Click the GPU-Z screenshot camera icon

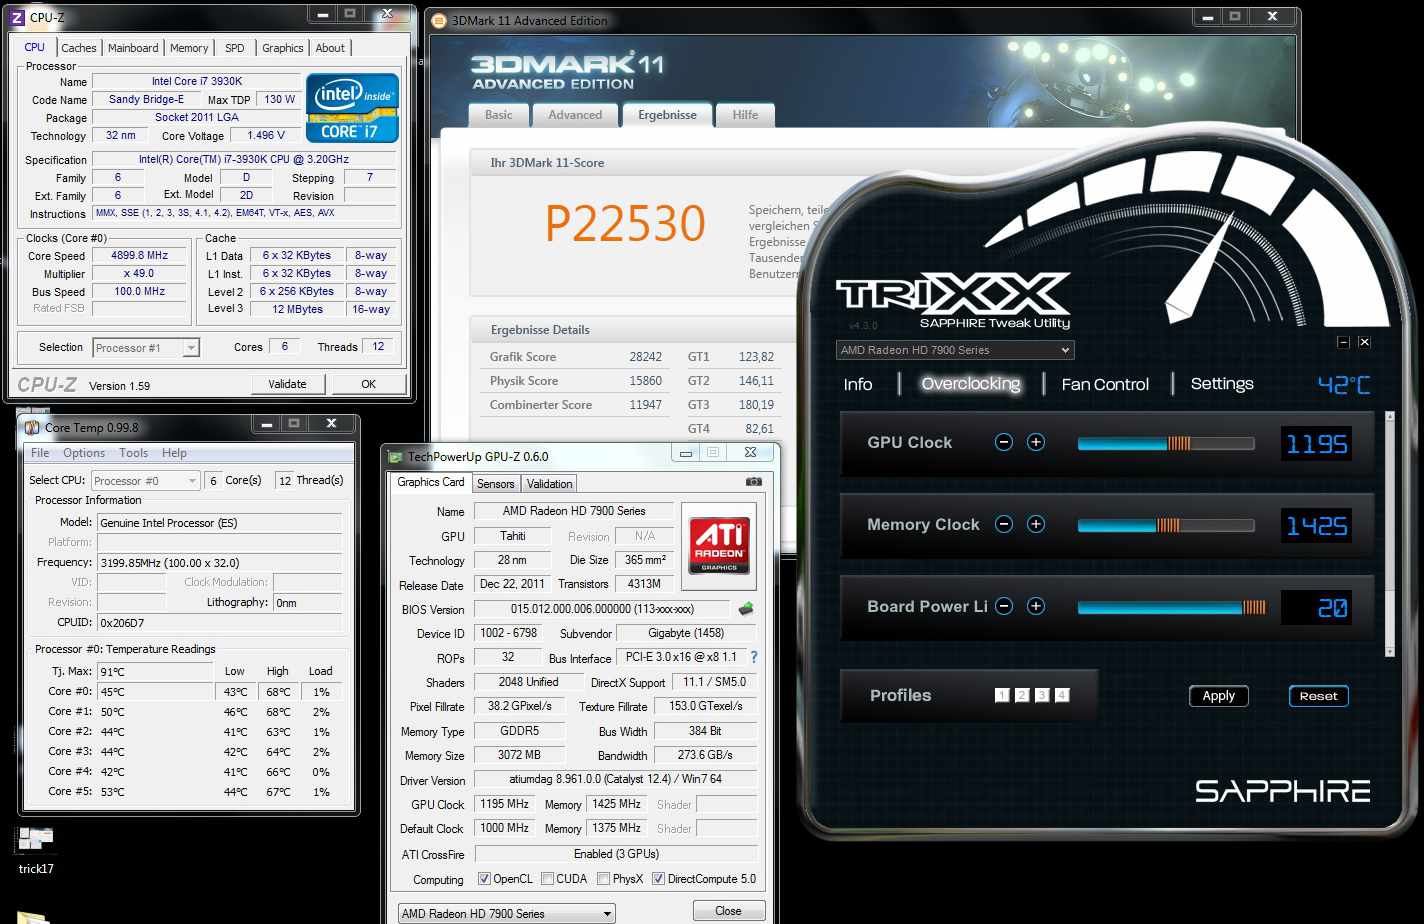754,482
